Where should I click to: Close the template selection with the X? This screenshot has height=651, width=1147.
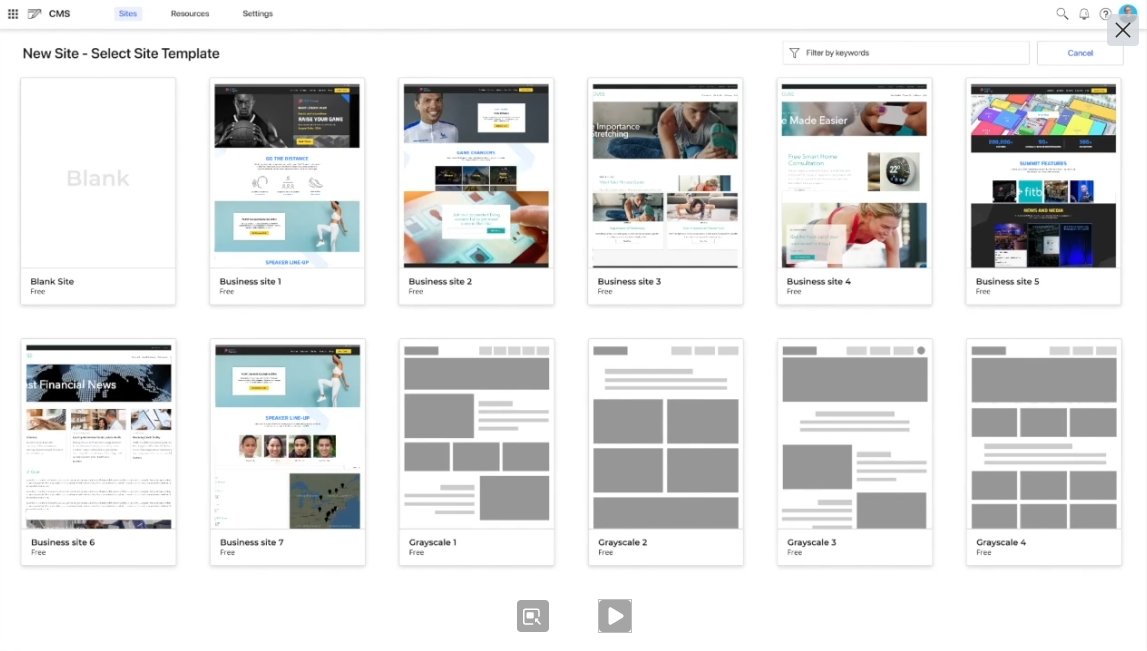coord(1122,30)
